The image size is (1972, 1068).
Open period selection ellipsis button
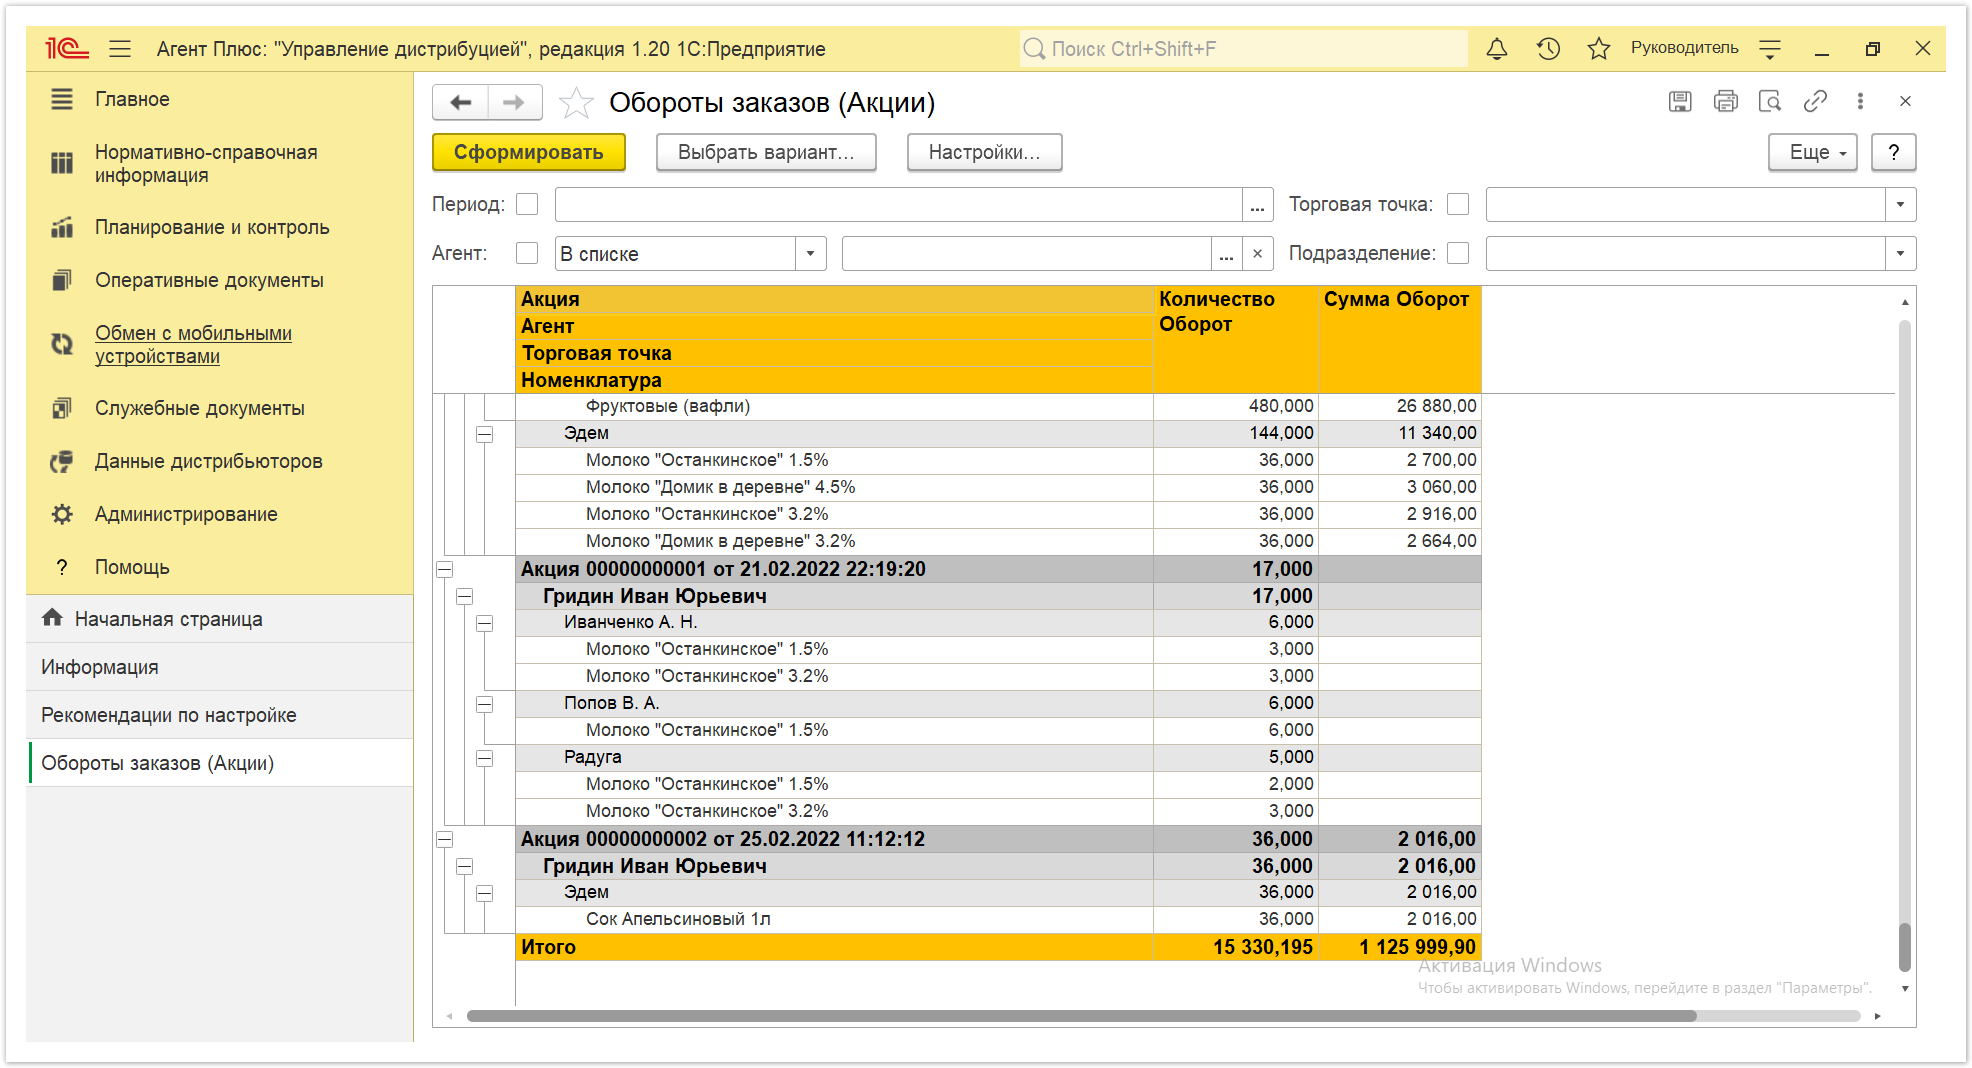[x=1257, y=204]
